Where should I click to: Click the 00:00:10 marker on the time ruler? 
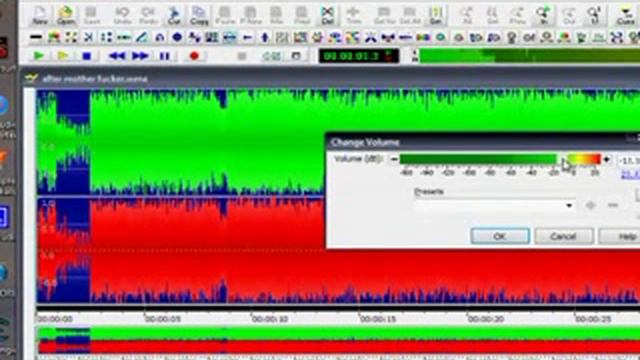[270, 319]
